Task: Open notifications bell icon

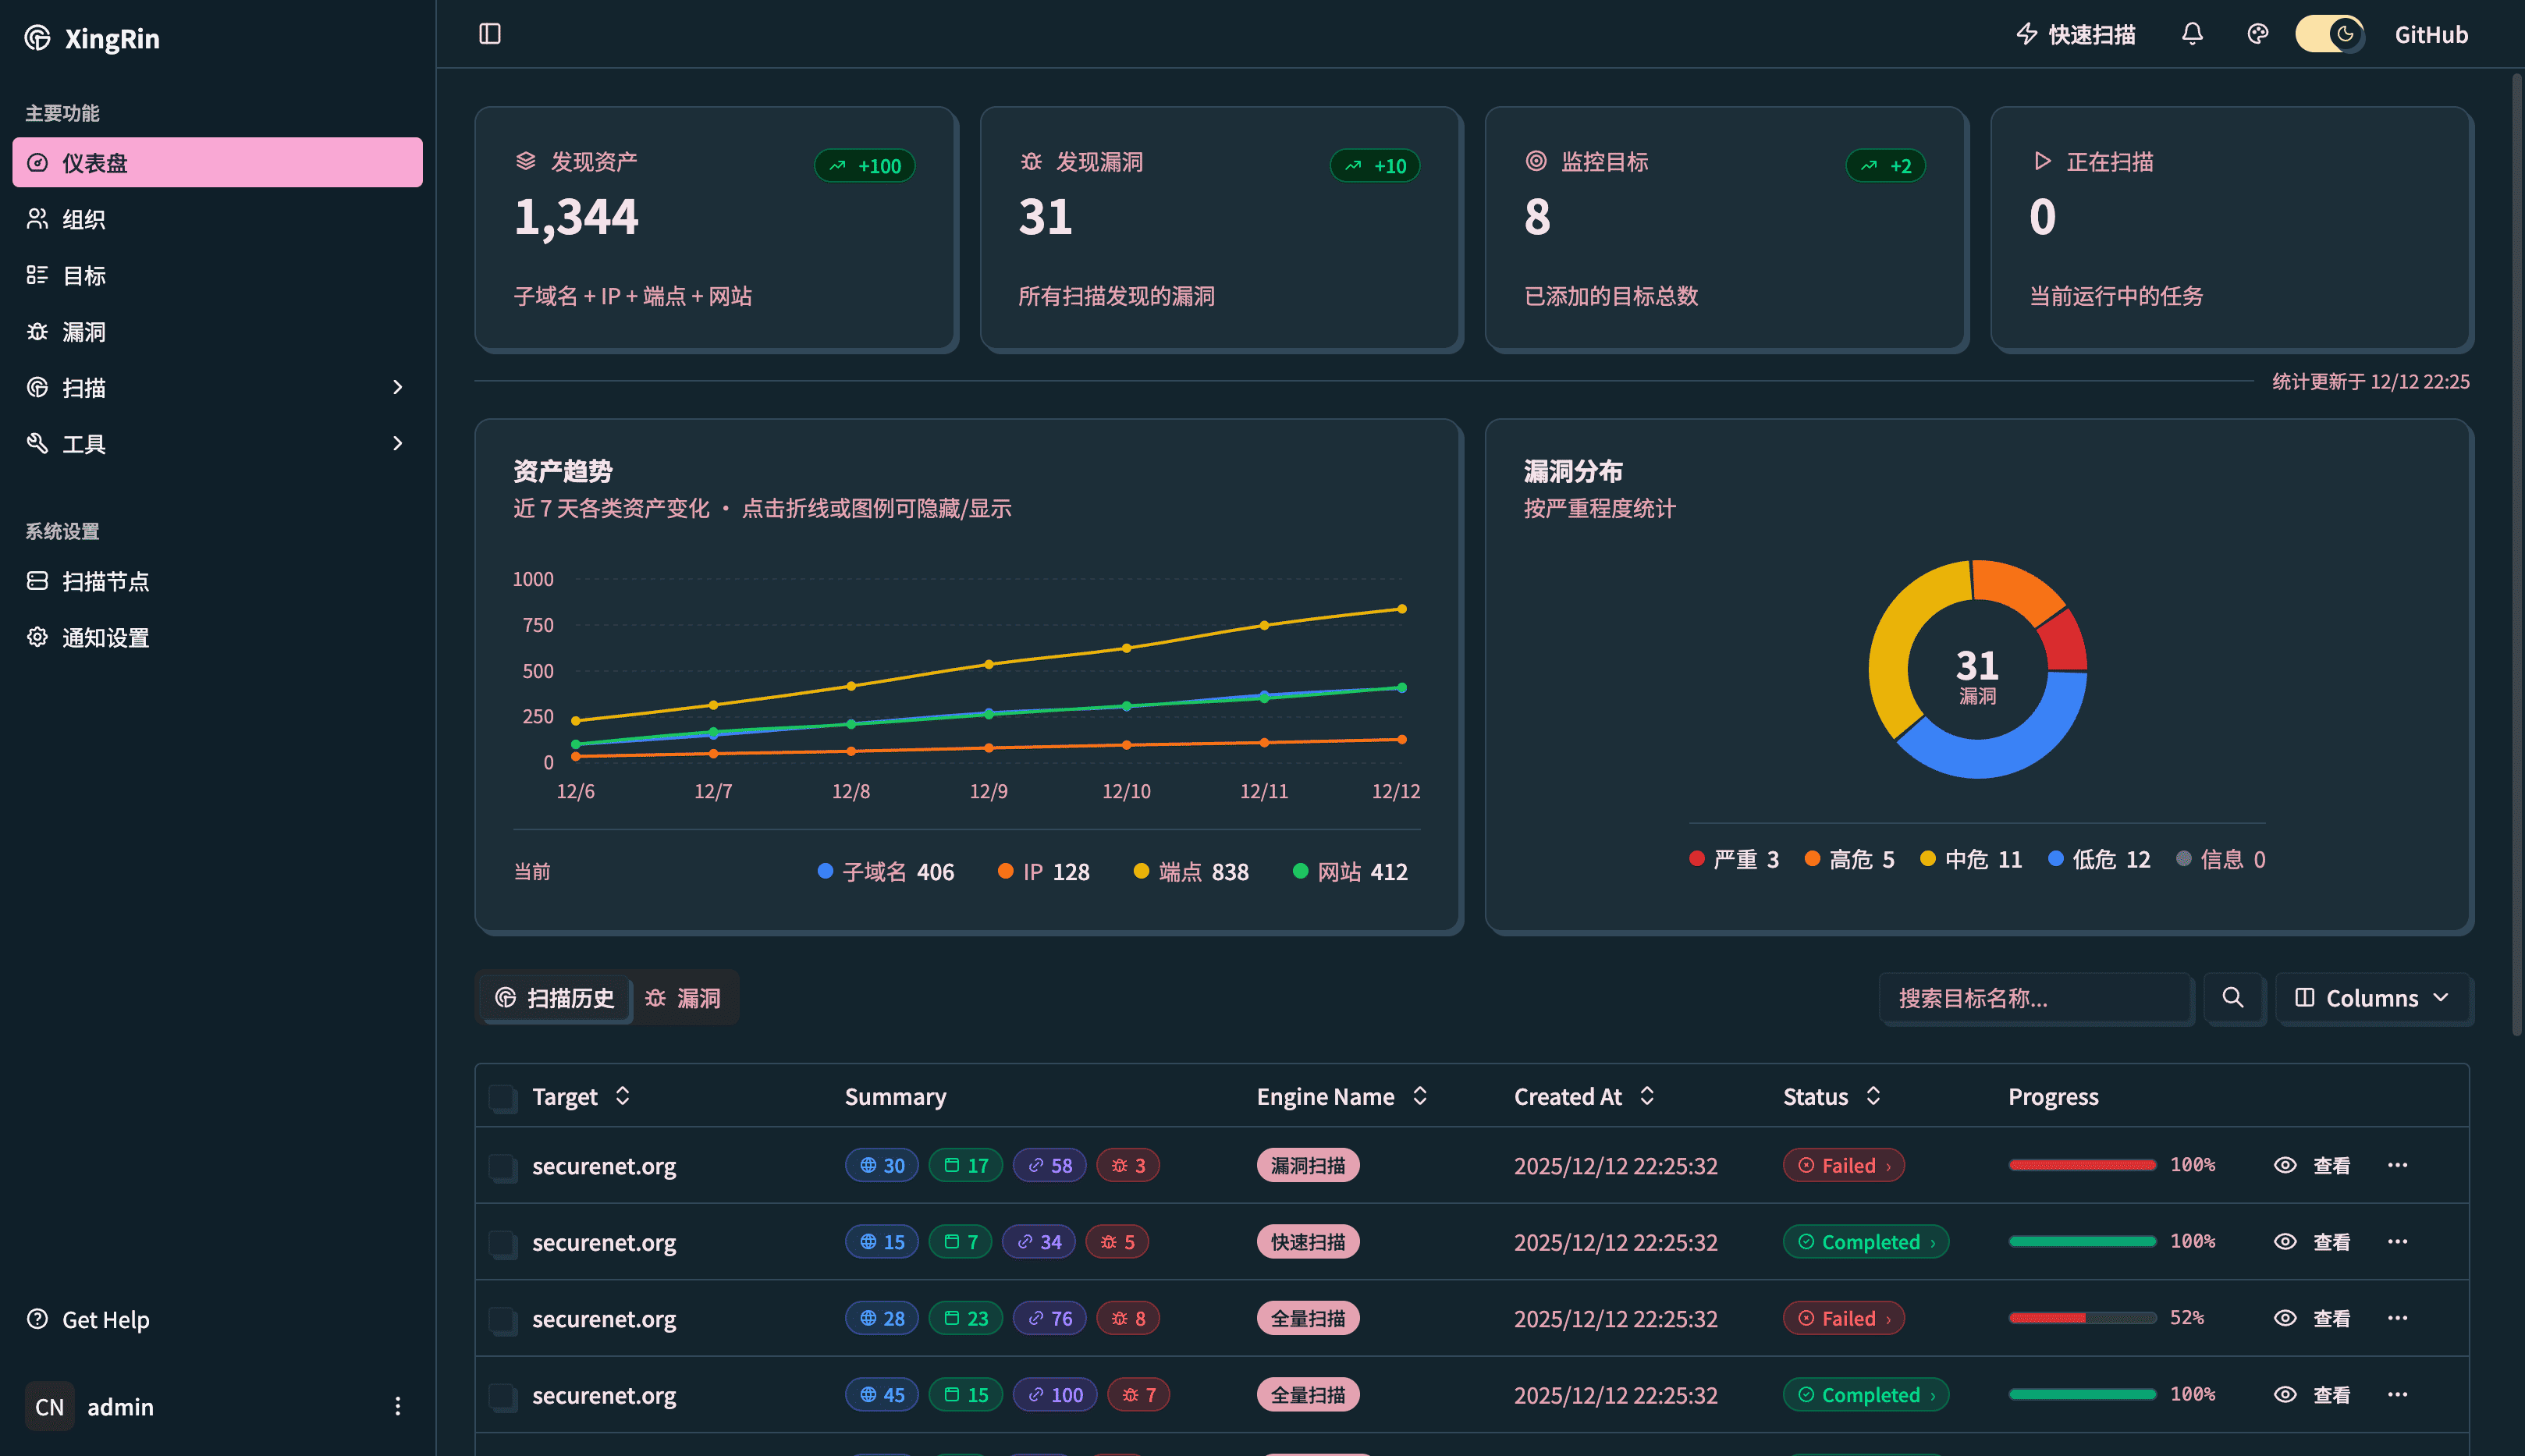Action: [x=2192, y=34]
